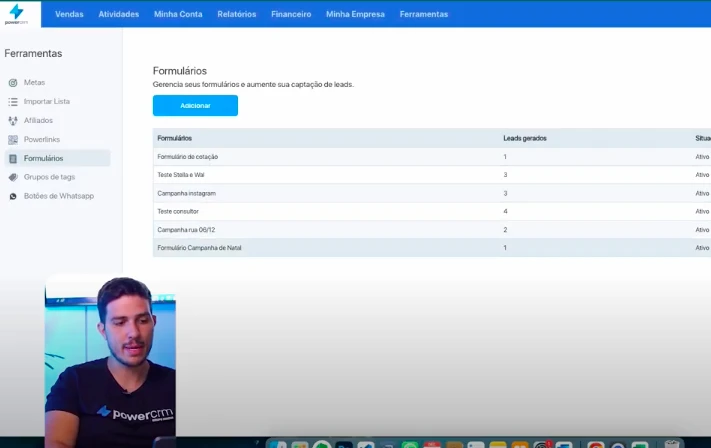Click the Importar Lista list icon
Viewport: 711px width, 448px height.
pyautogui.click(x=13, y=102)
